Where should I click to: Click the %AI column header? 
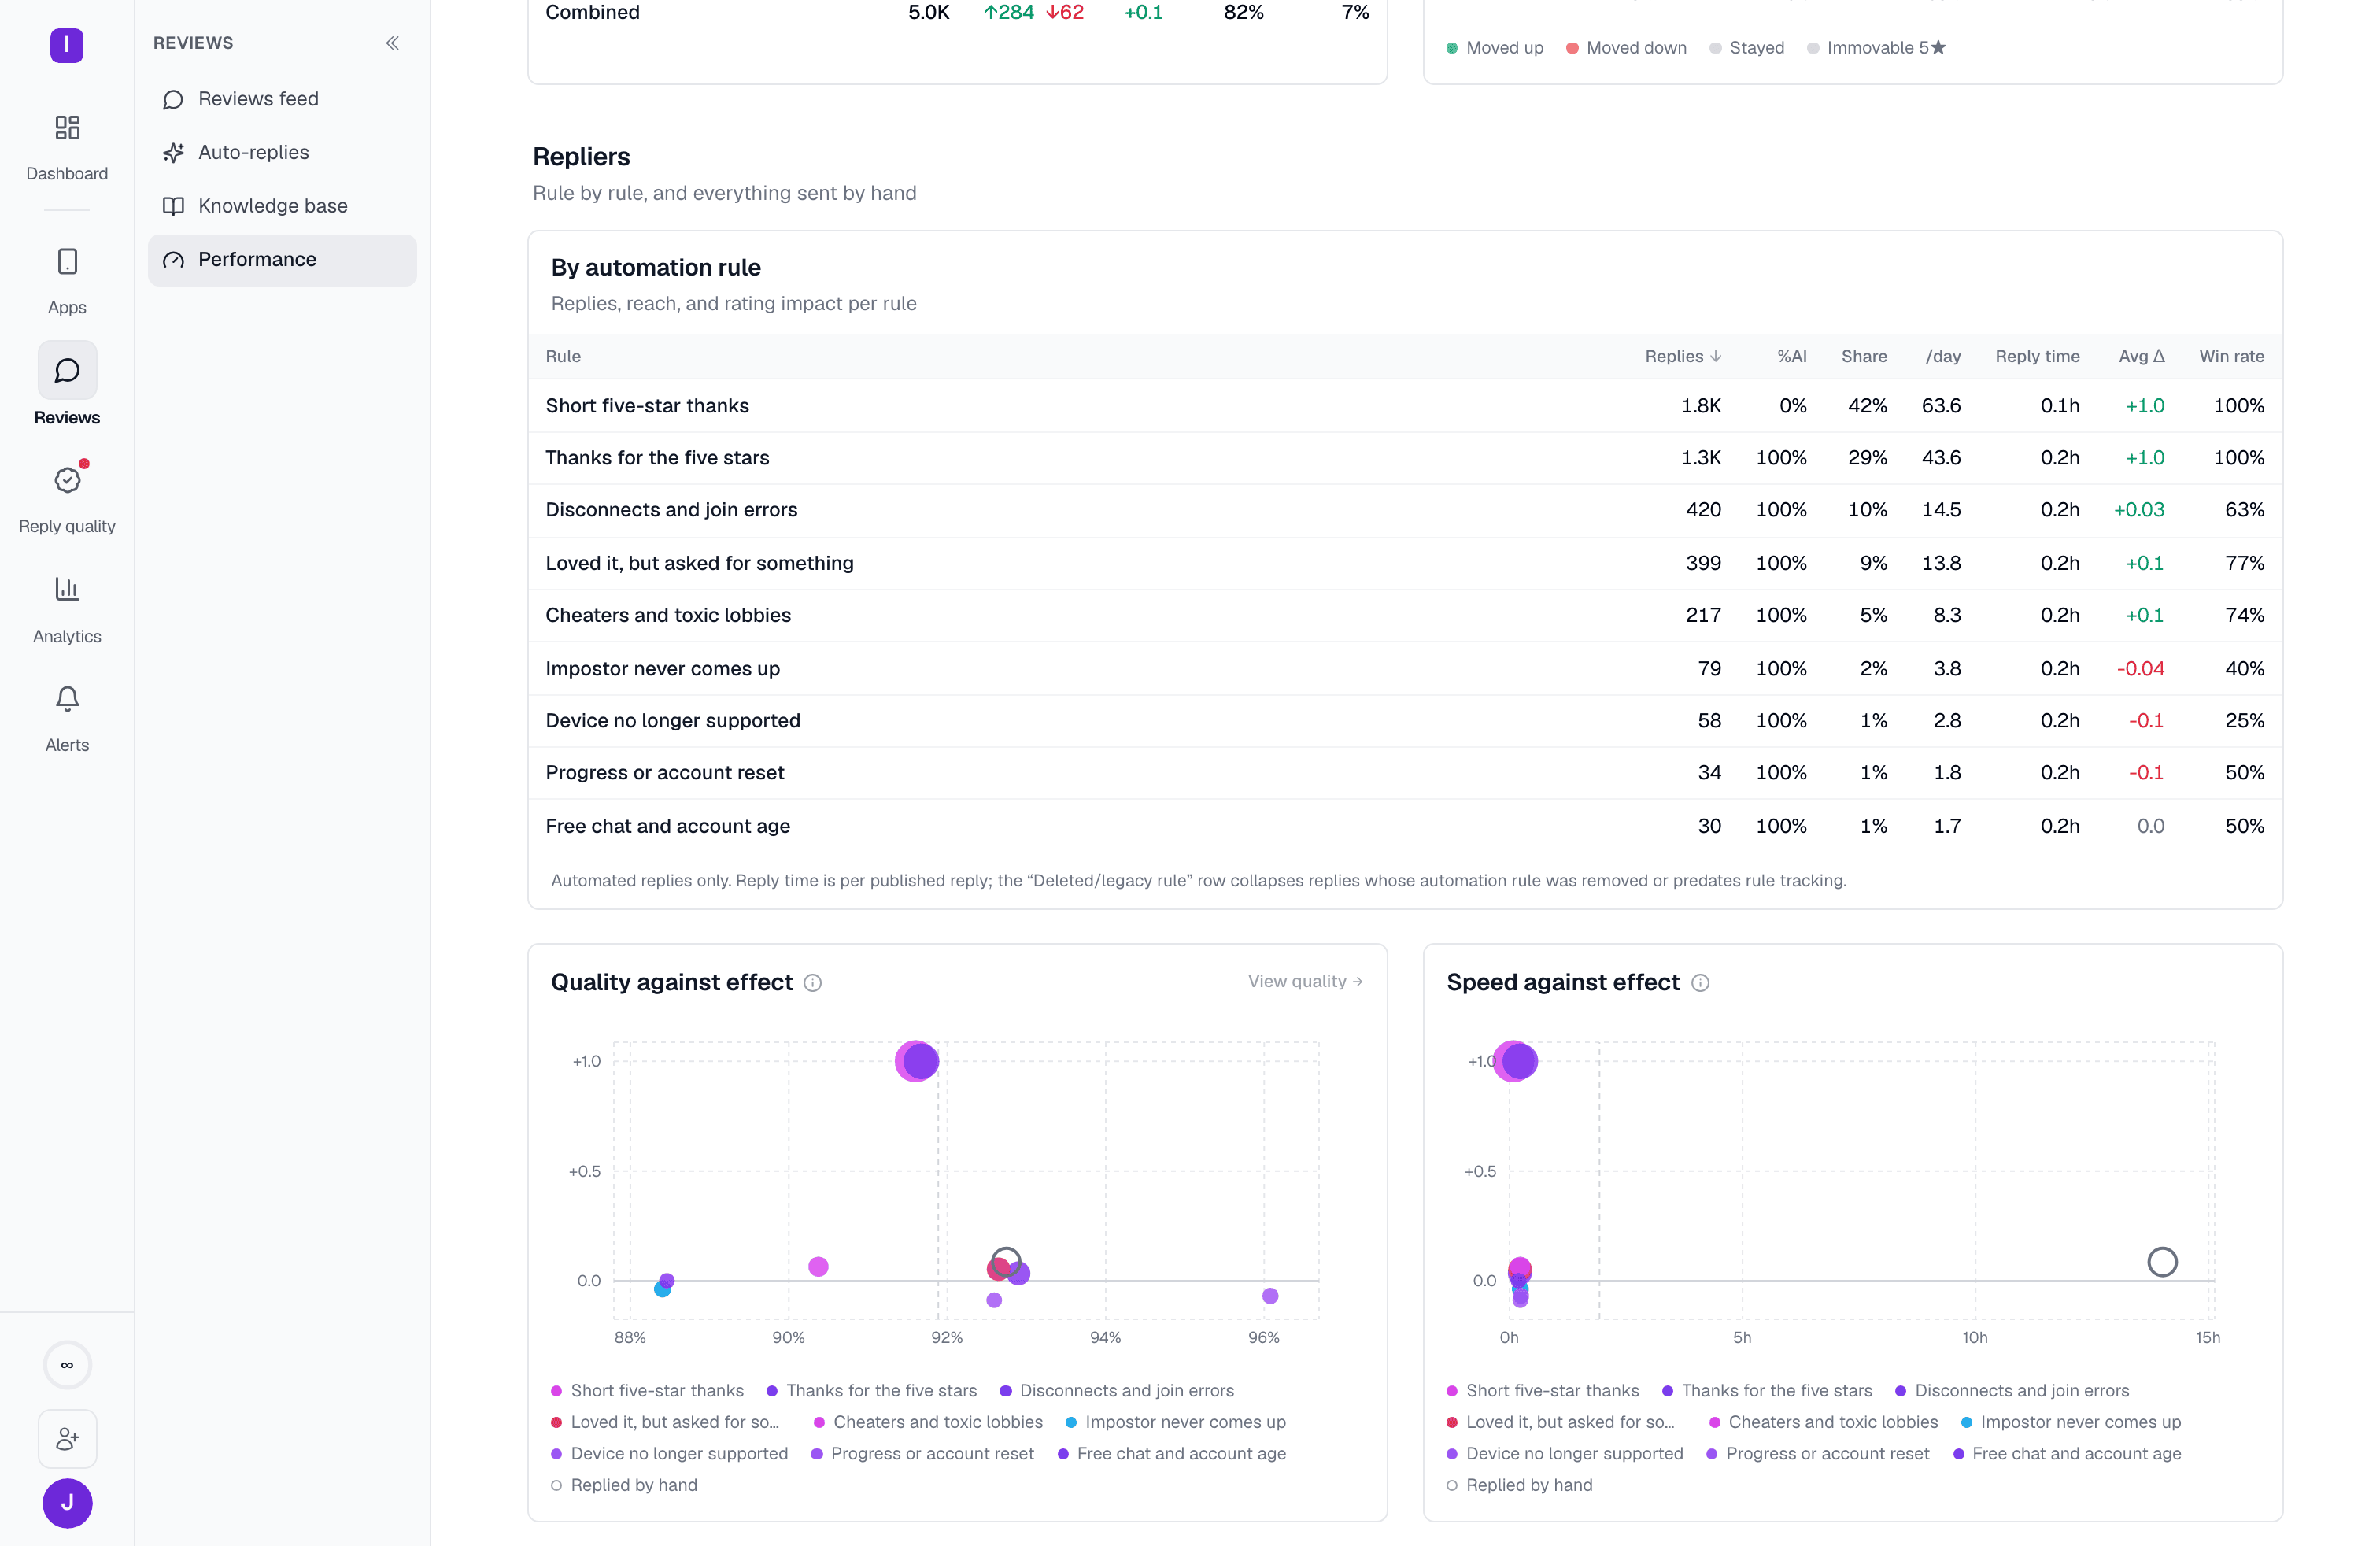click(1792, 356)
